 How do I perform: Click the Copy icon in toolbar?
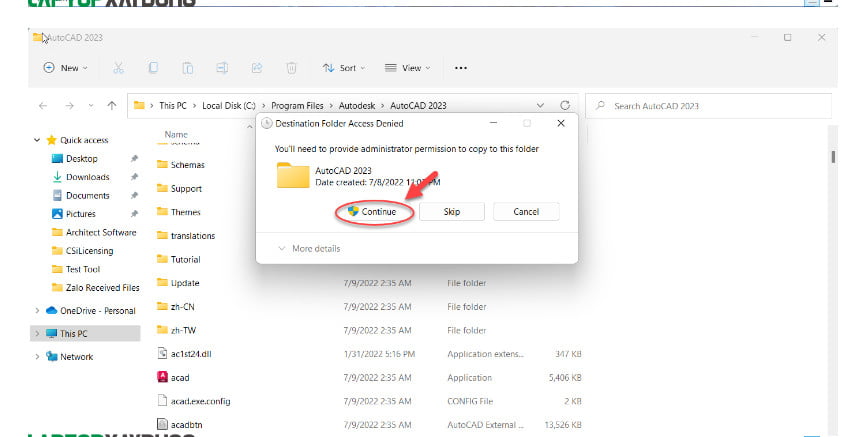tap(153, 68)
